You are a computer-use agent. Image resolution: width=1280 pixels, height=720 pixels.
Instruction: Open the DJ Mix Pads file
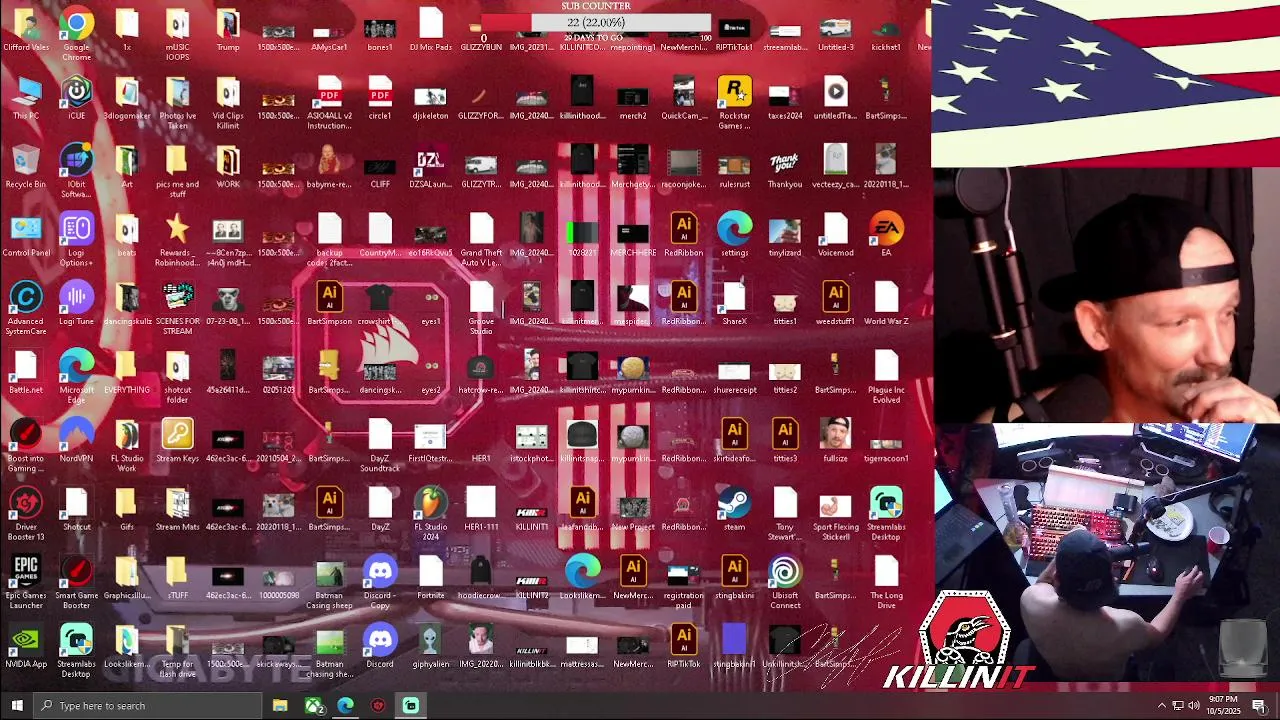tap(430, 32)
